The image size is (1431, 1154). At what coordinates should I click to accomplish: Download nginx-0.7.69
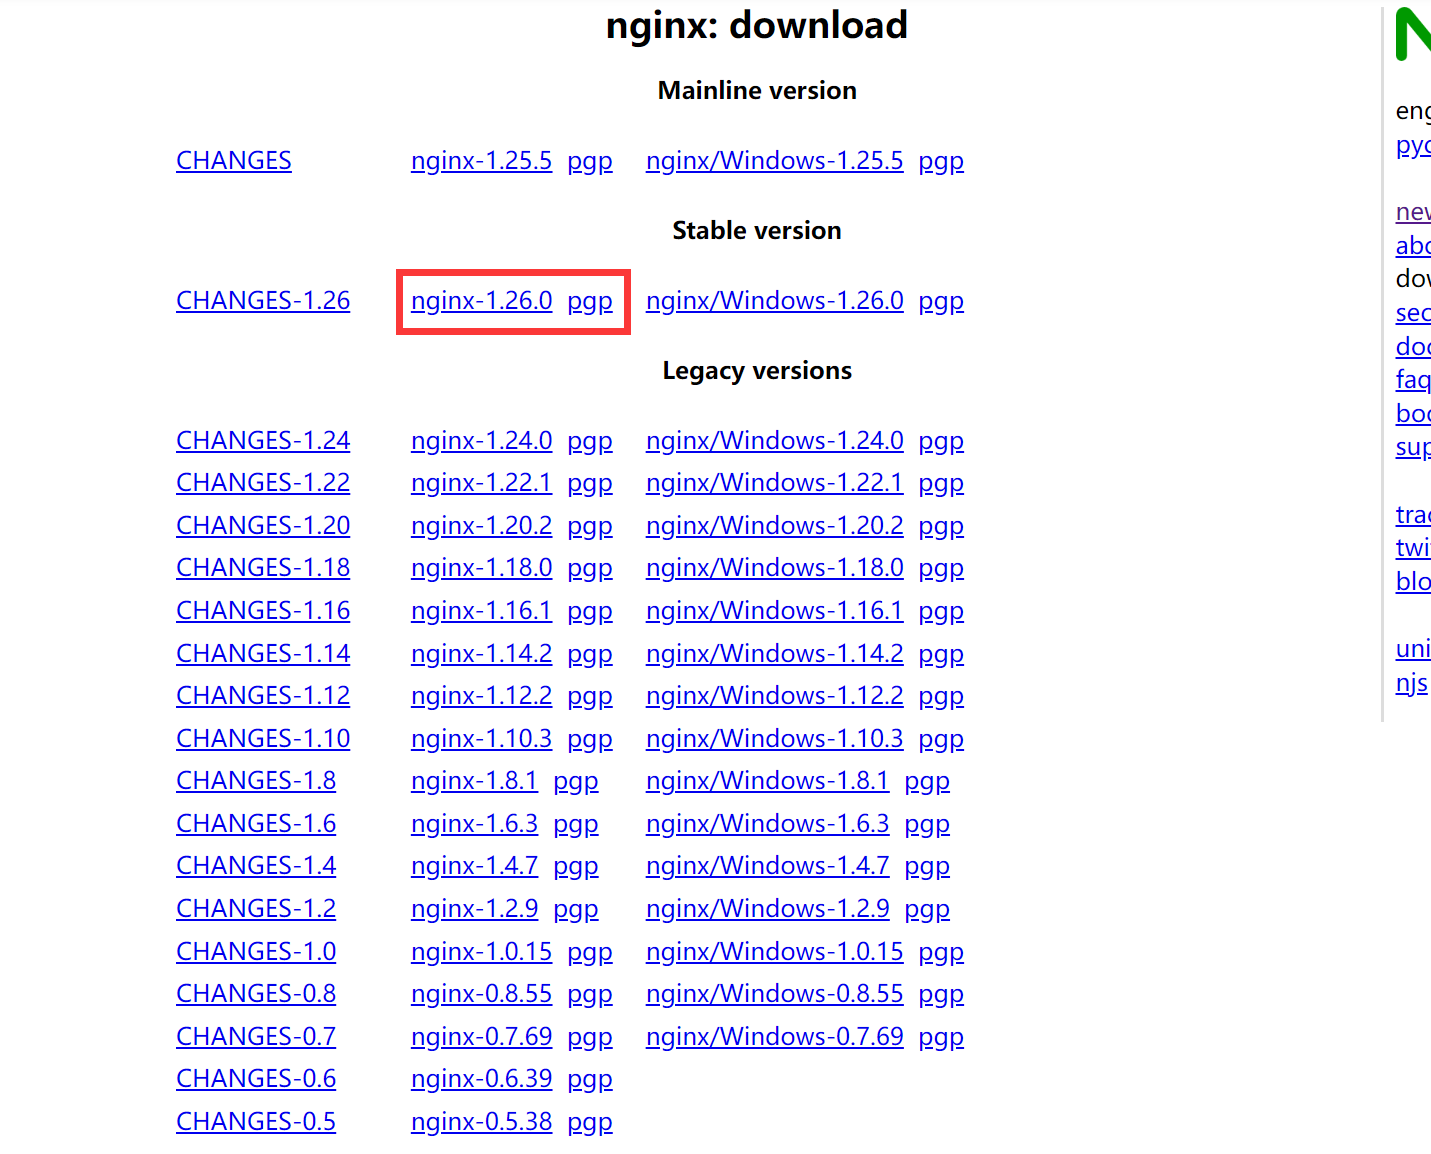(481, 1037)
